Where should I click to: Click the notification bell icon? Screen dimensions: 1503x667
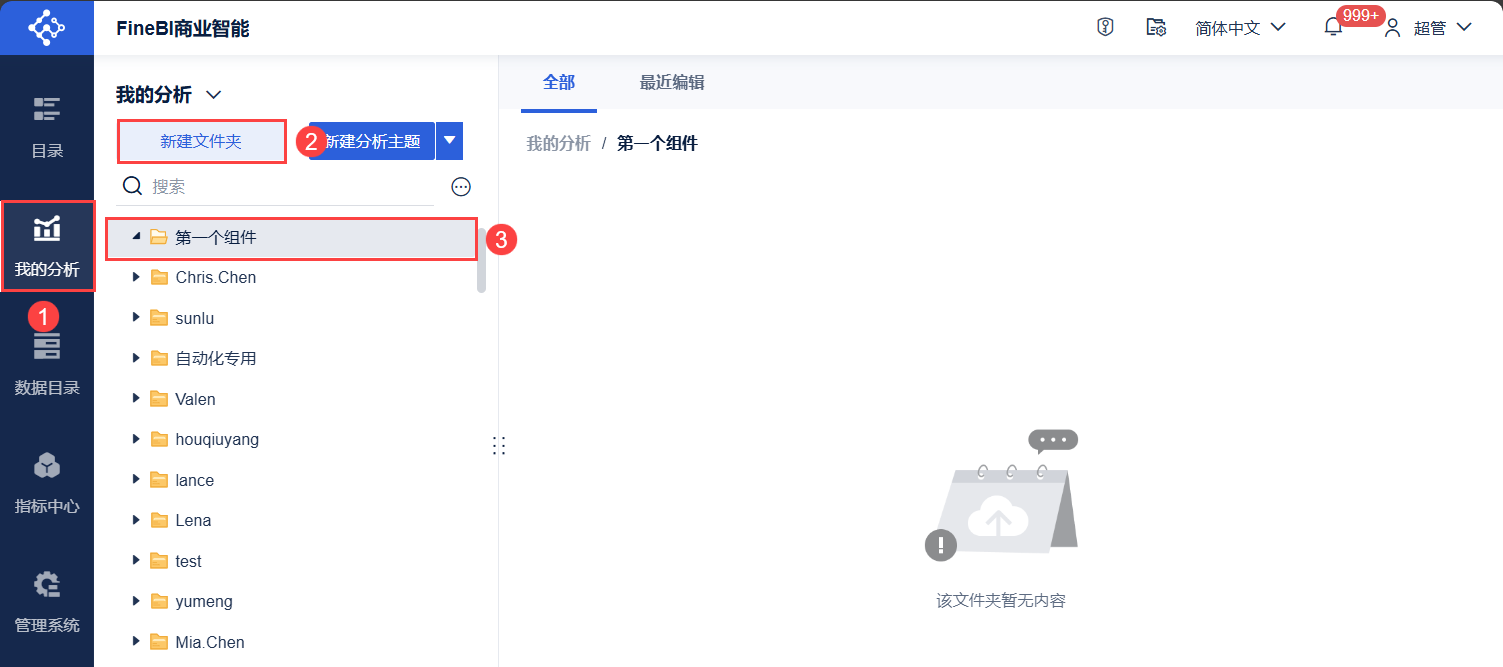(1333, 28)
